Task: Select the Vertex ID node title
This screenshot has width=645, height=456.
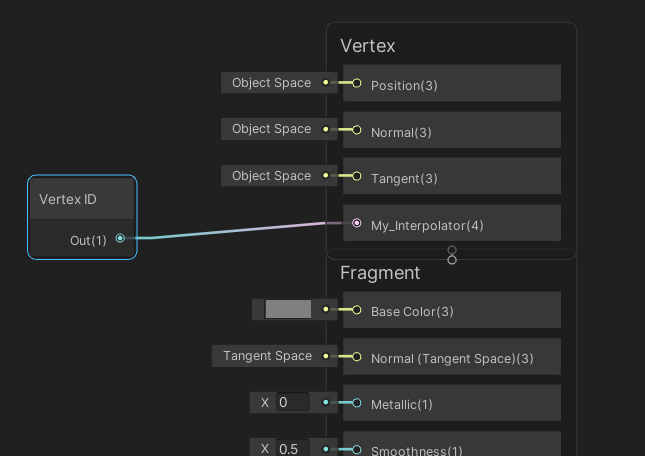Action: [x=68, y=199]
